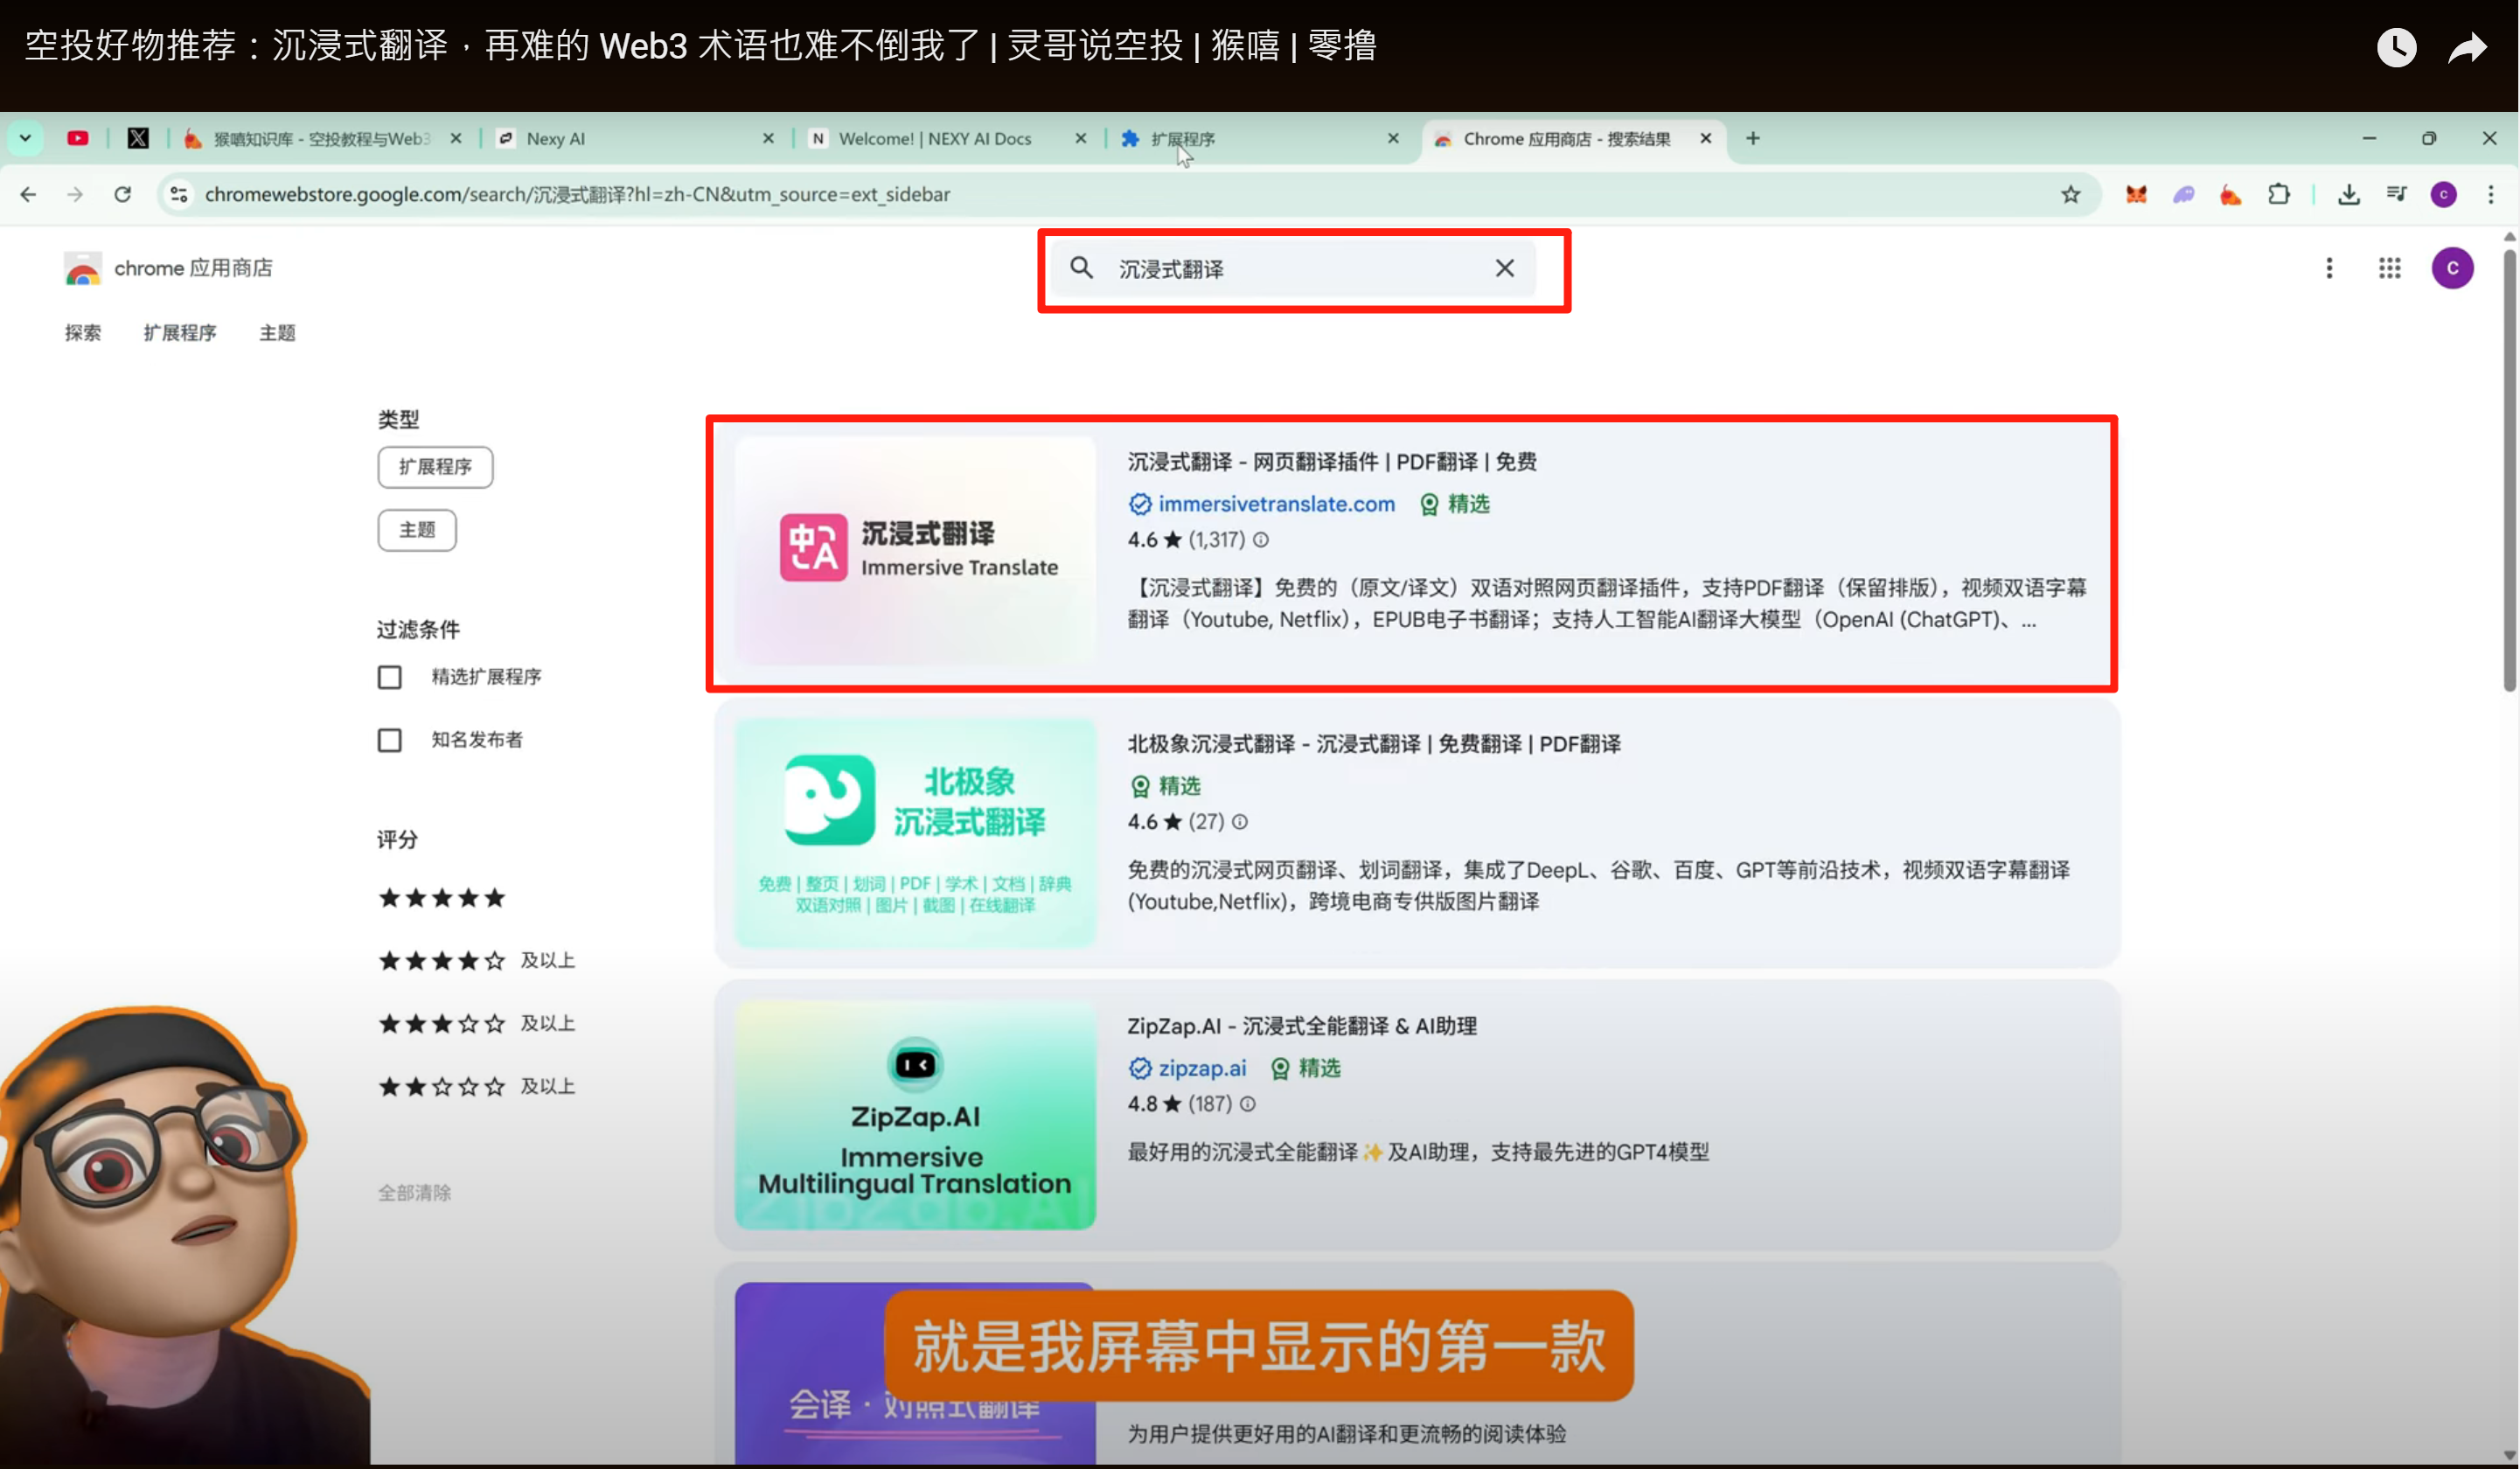Open a new browser tab
2520x1469 pixels.
point(1752,138)
